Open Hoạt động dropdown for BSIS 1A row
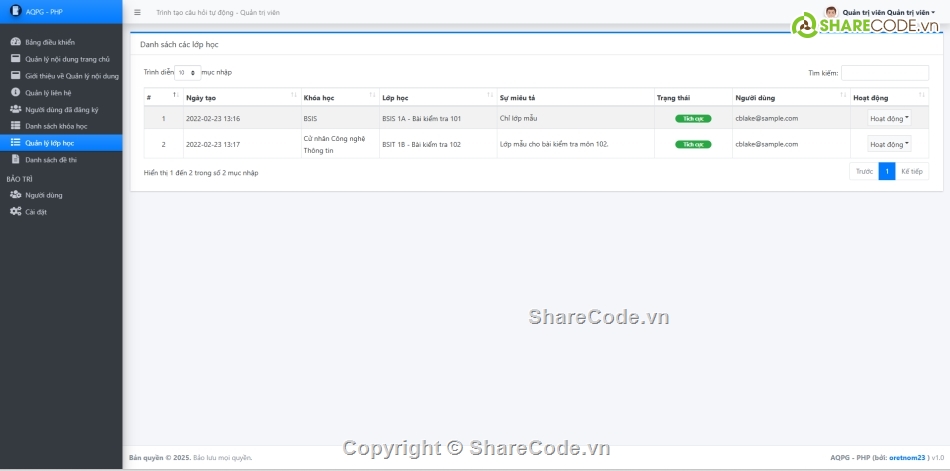This screenshot has width=950, height=471. coord(889,118)
